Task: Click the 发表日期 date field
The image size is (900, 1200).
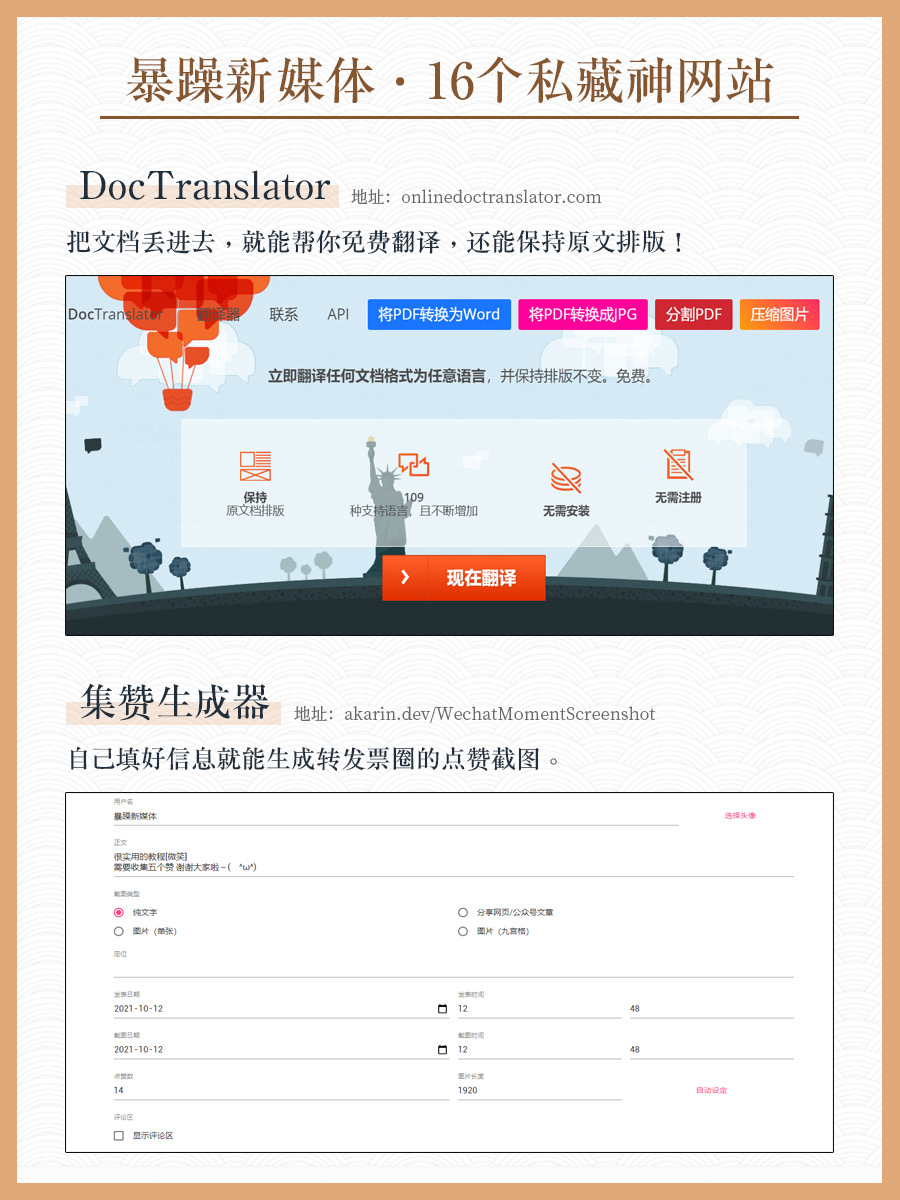Action: pyautogui.click(x=281, y=1009)
